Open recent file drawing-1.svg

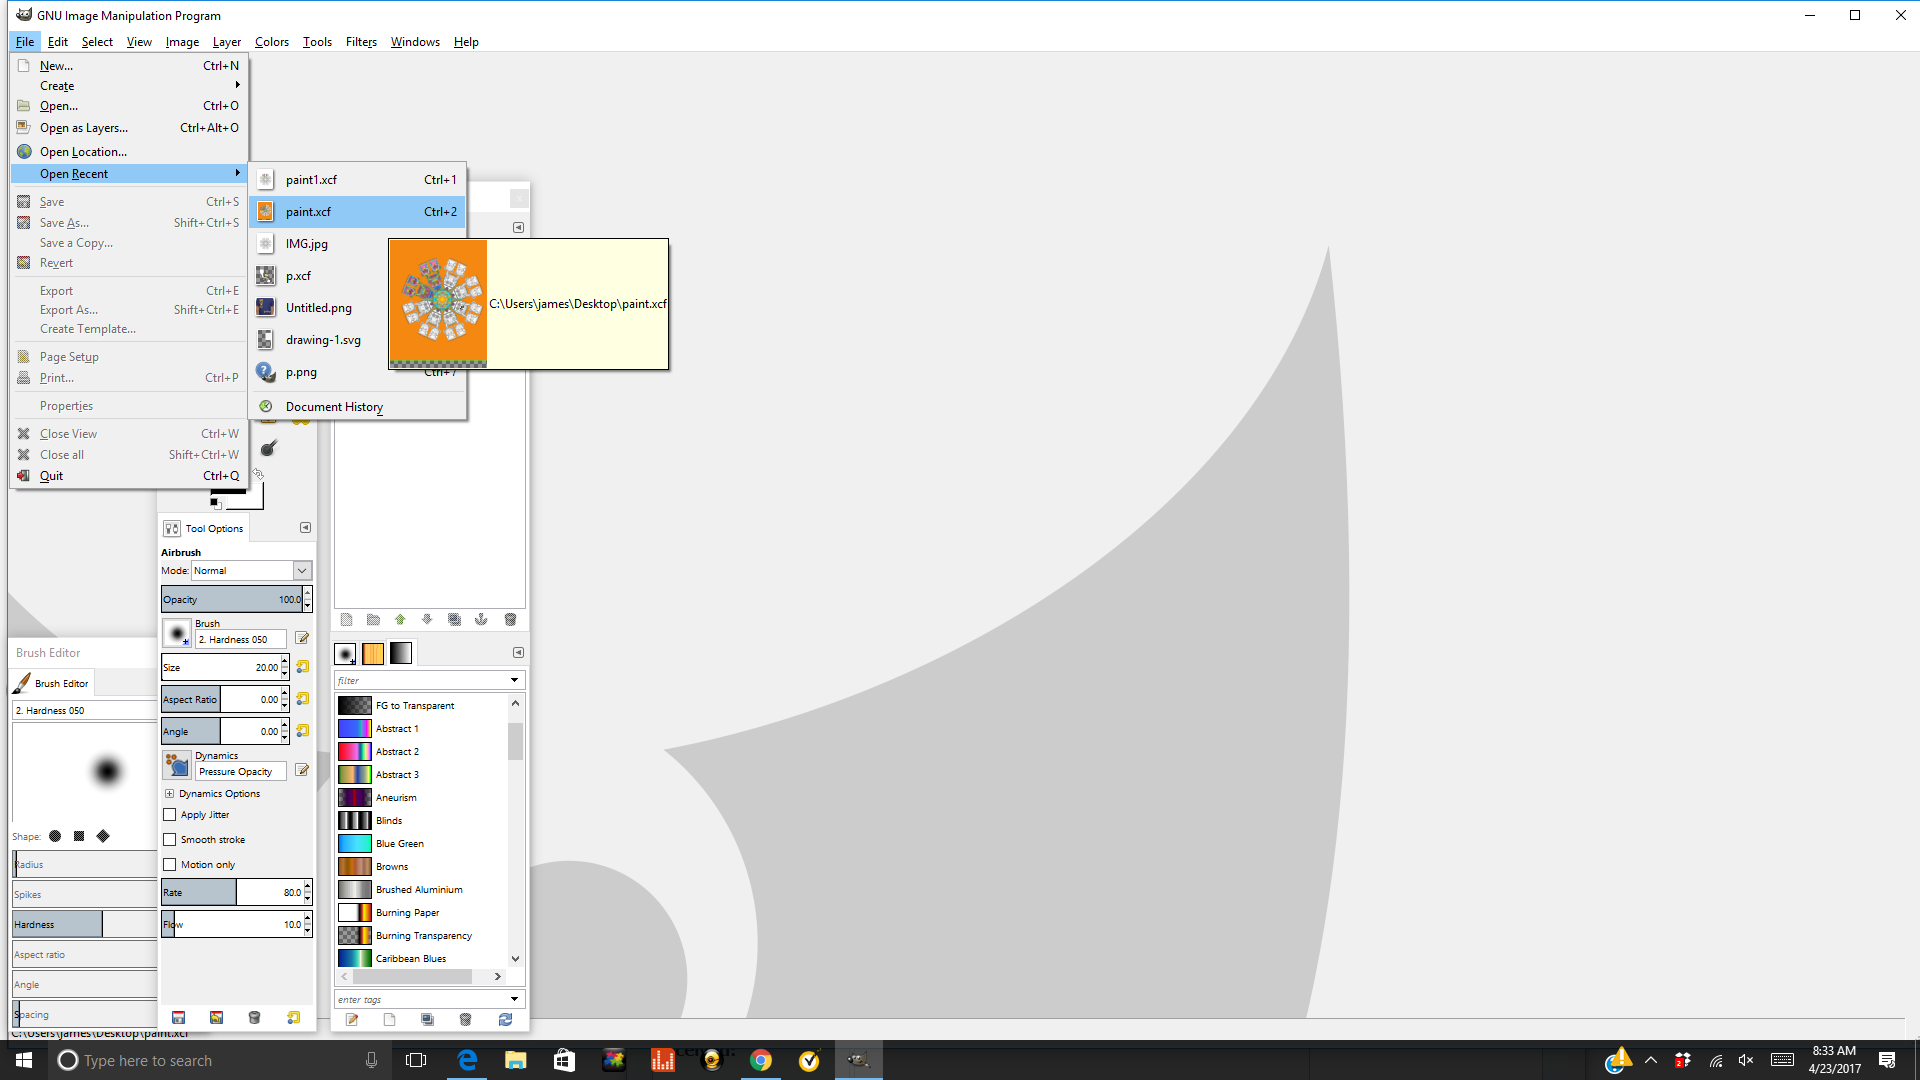pyautogui.click(x=318, y=340)
